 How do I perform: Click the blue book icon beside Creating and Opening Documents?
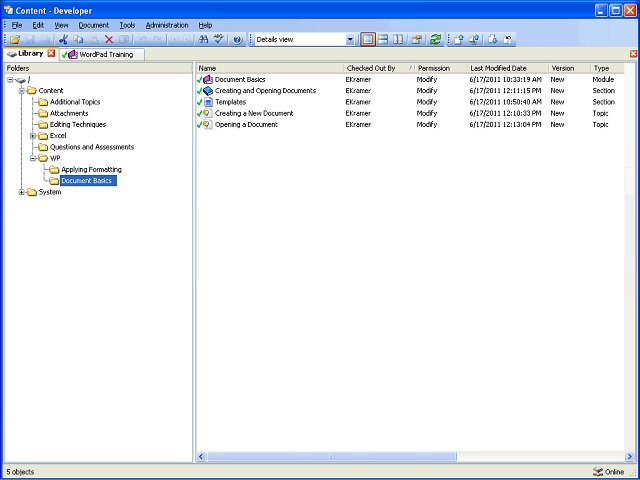[x=208, y=91]
